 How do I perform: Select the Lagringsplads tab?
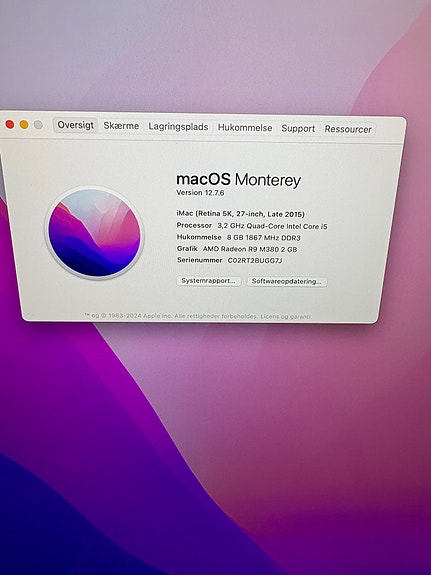178,127
